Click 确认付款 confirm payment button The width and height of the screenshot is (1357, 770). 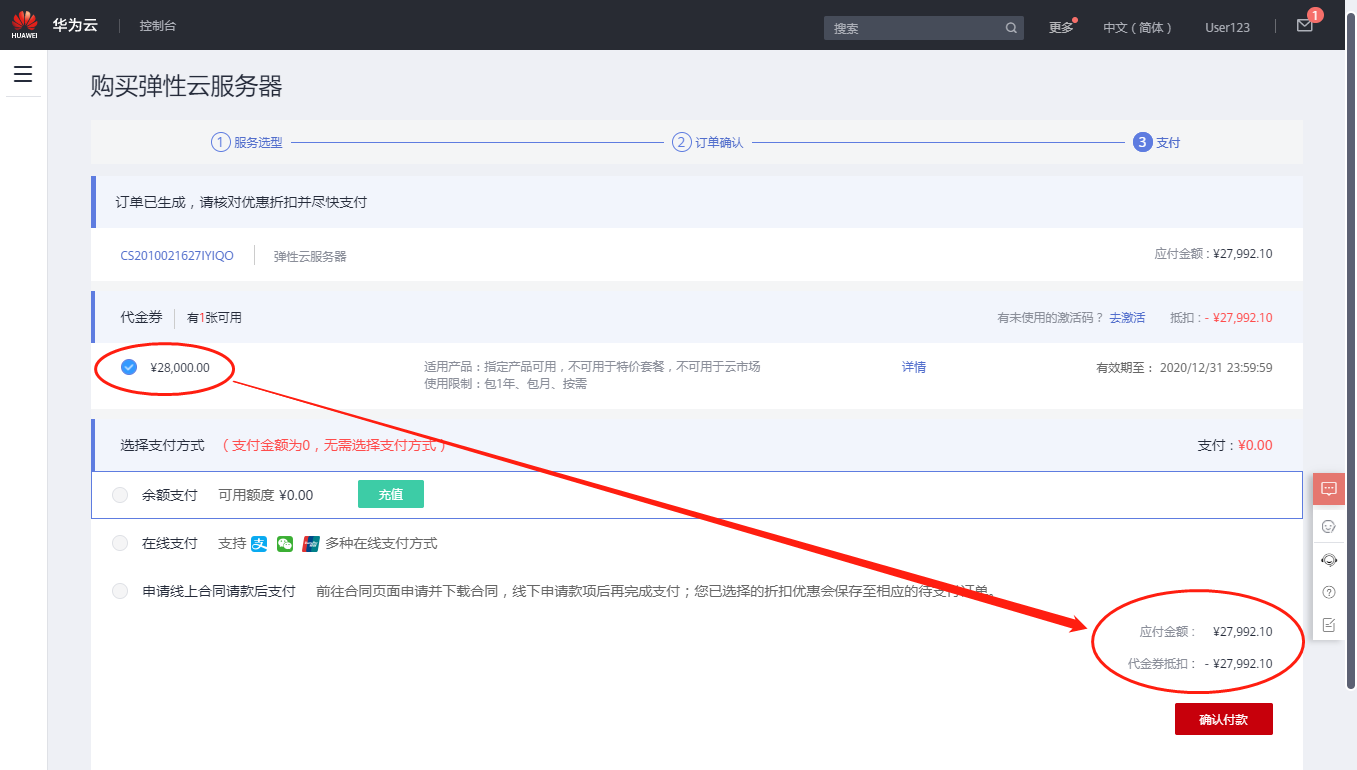(x=1224, y=719)
